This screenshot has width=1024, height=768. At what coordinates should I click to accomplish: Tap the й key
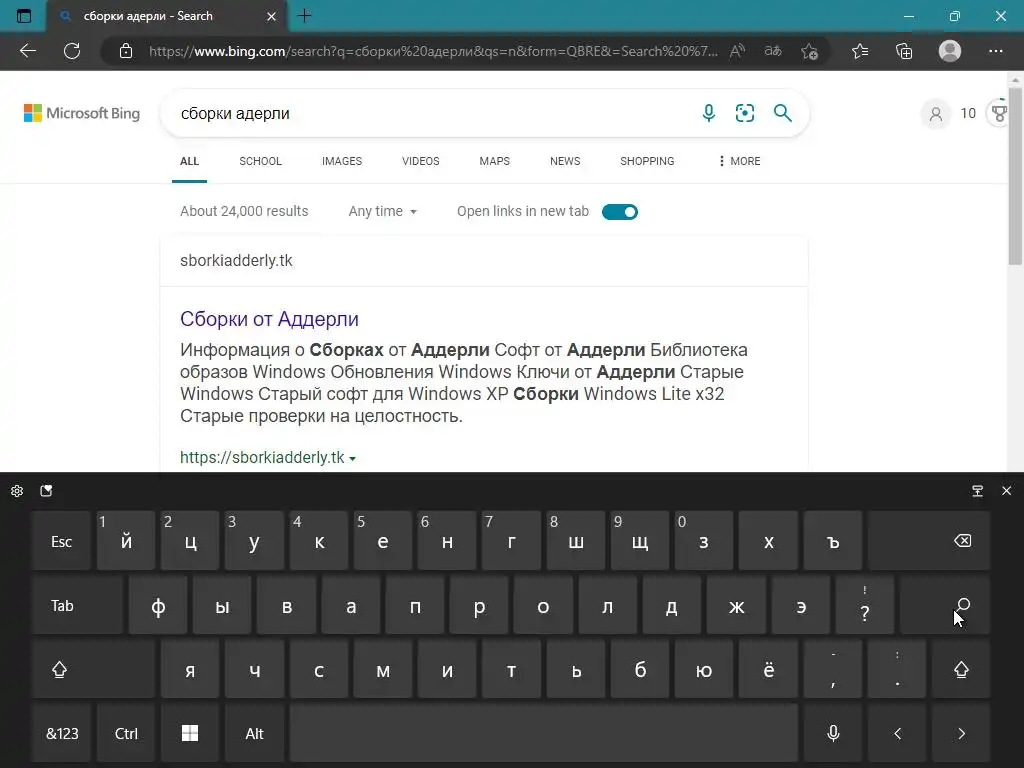tap(126, 541)
